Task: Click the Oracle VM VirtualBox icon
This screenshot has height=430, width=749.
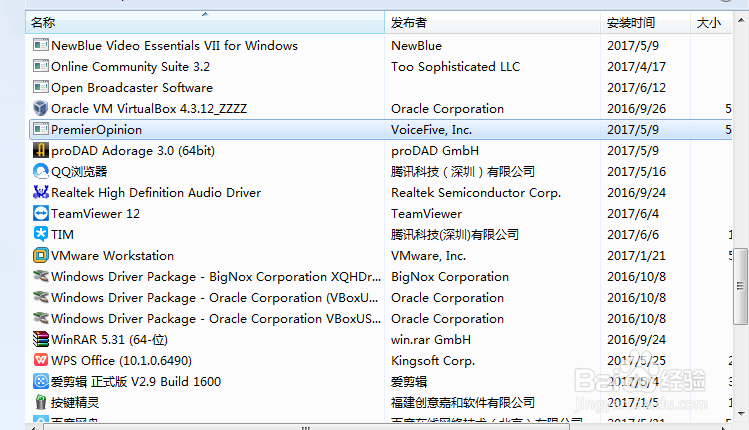Action: pos(41,108)
